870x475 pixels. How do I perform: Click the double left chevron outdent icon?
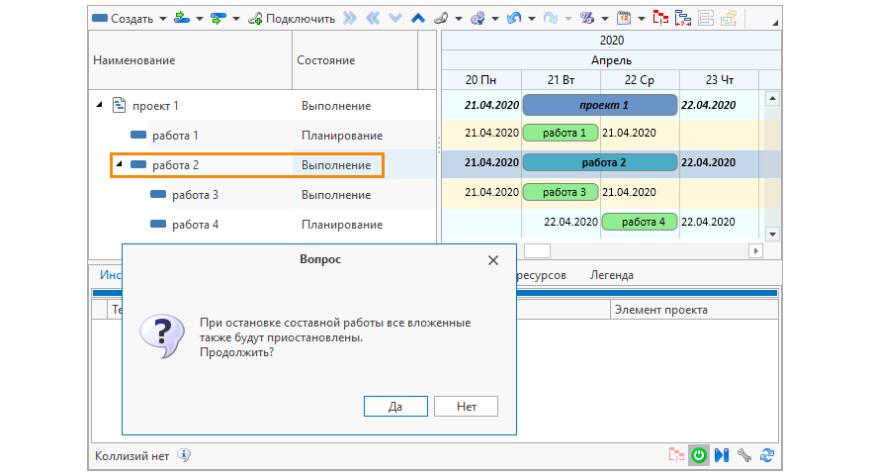pos(373,18)
